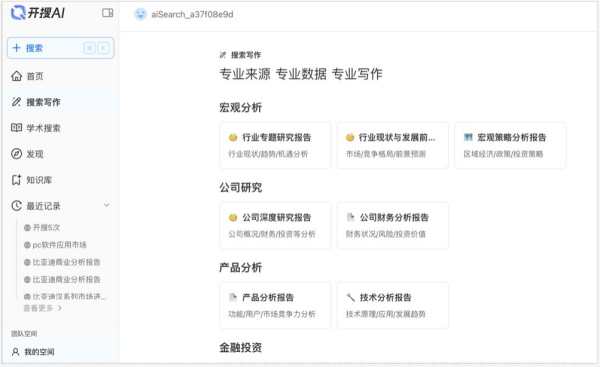Go to 首页 in sidebar

(35, 76)
